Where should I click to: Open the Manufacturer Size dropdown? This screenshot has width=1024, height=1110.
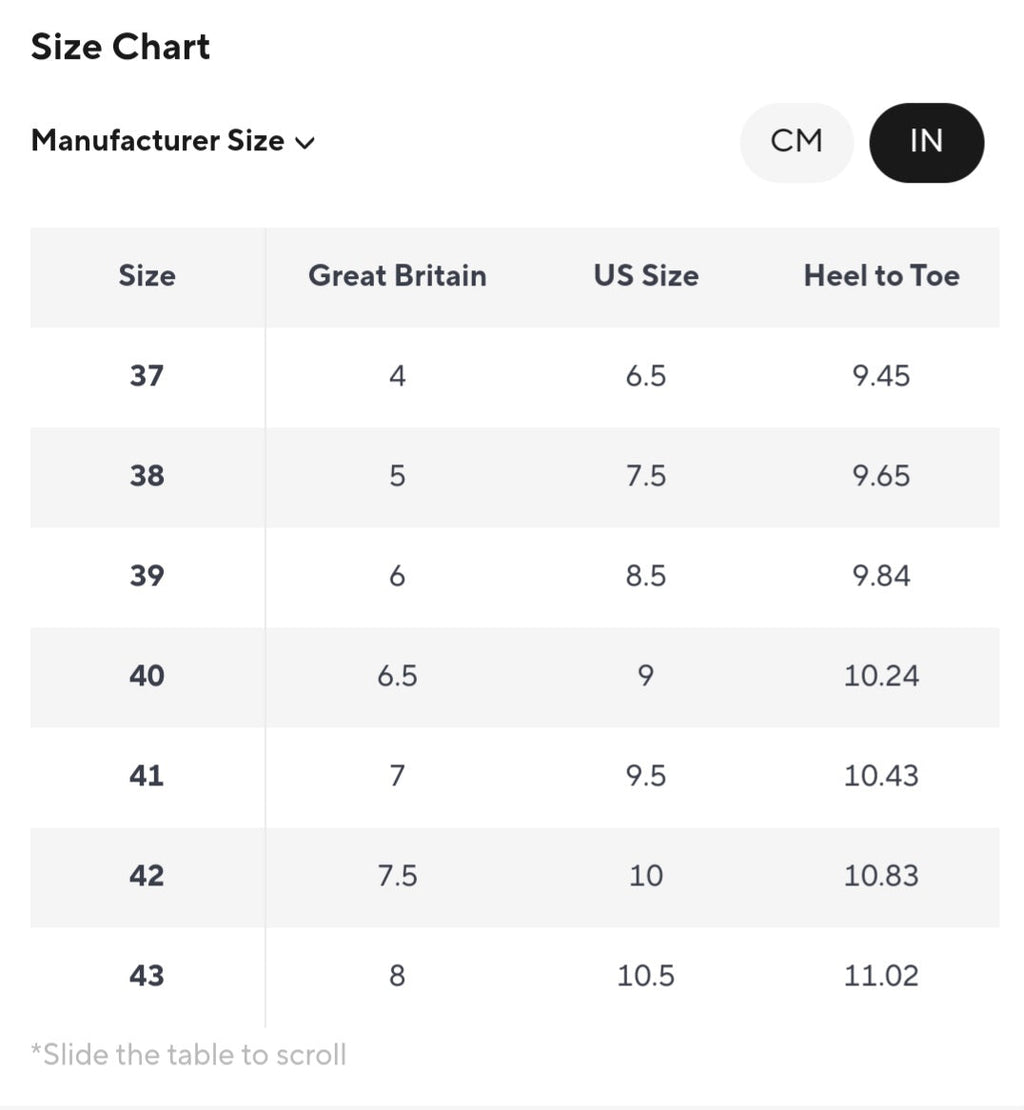point(158,141)
